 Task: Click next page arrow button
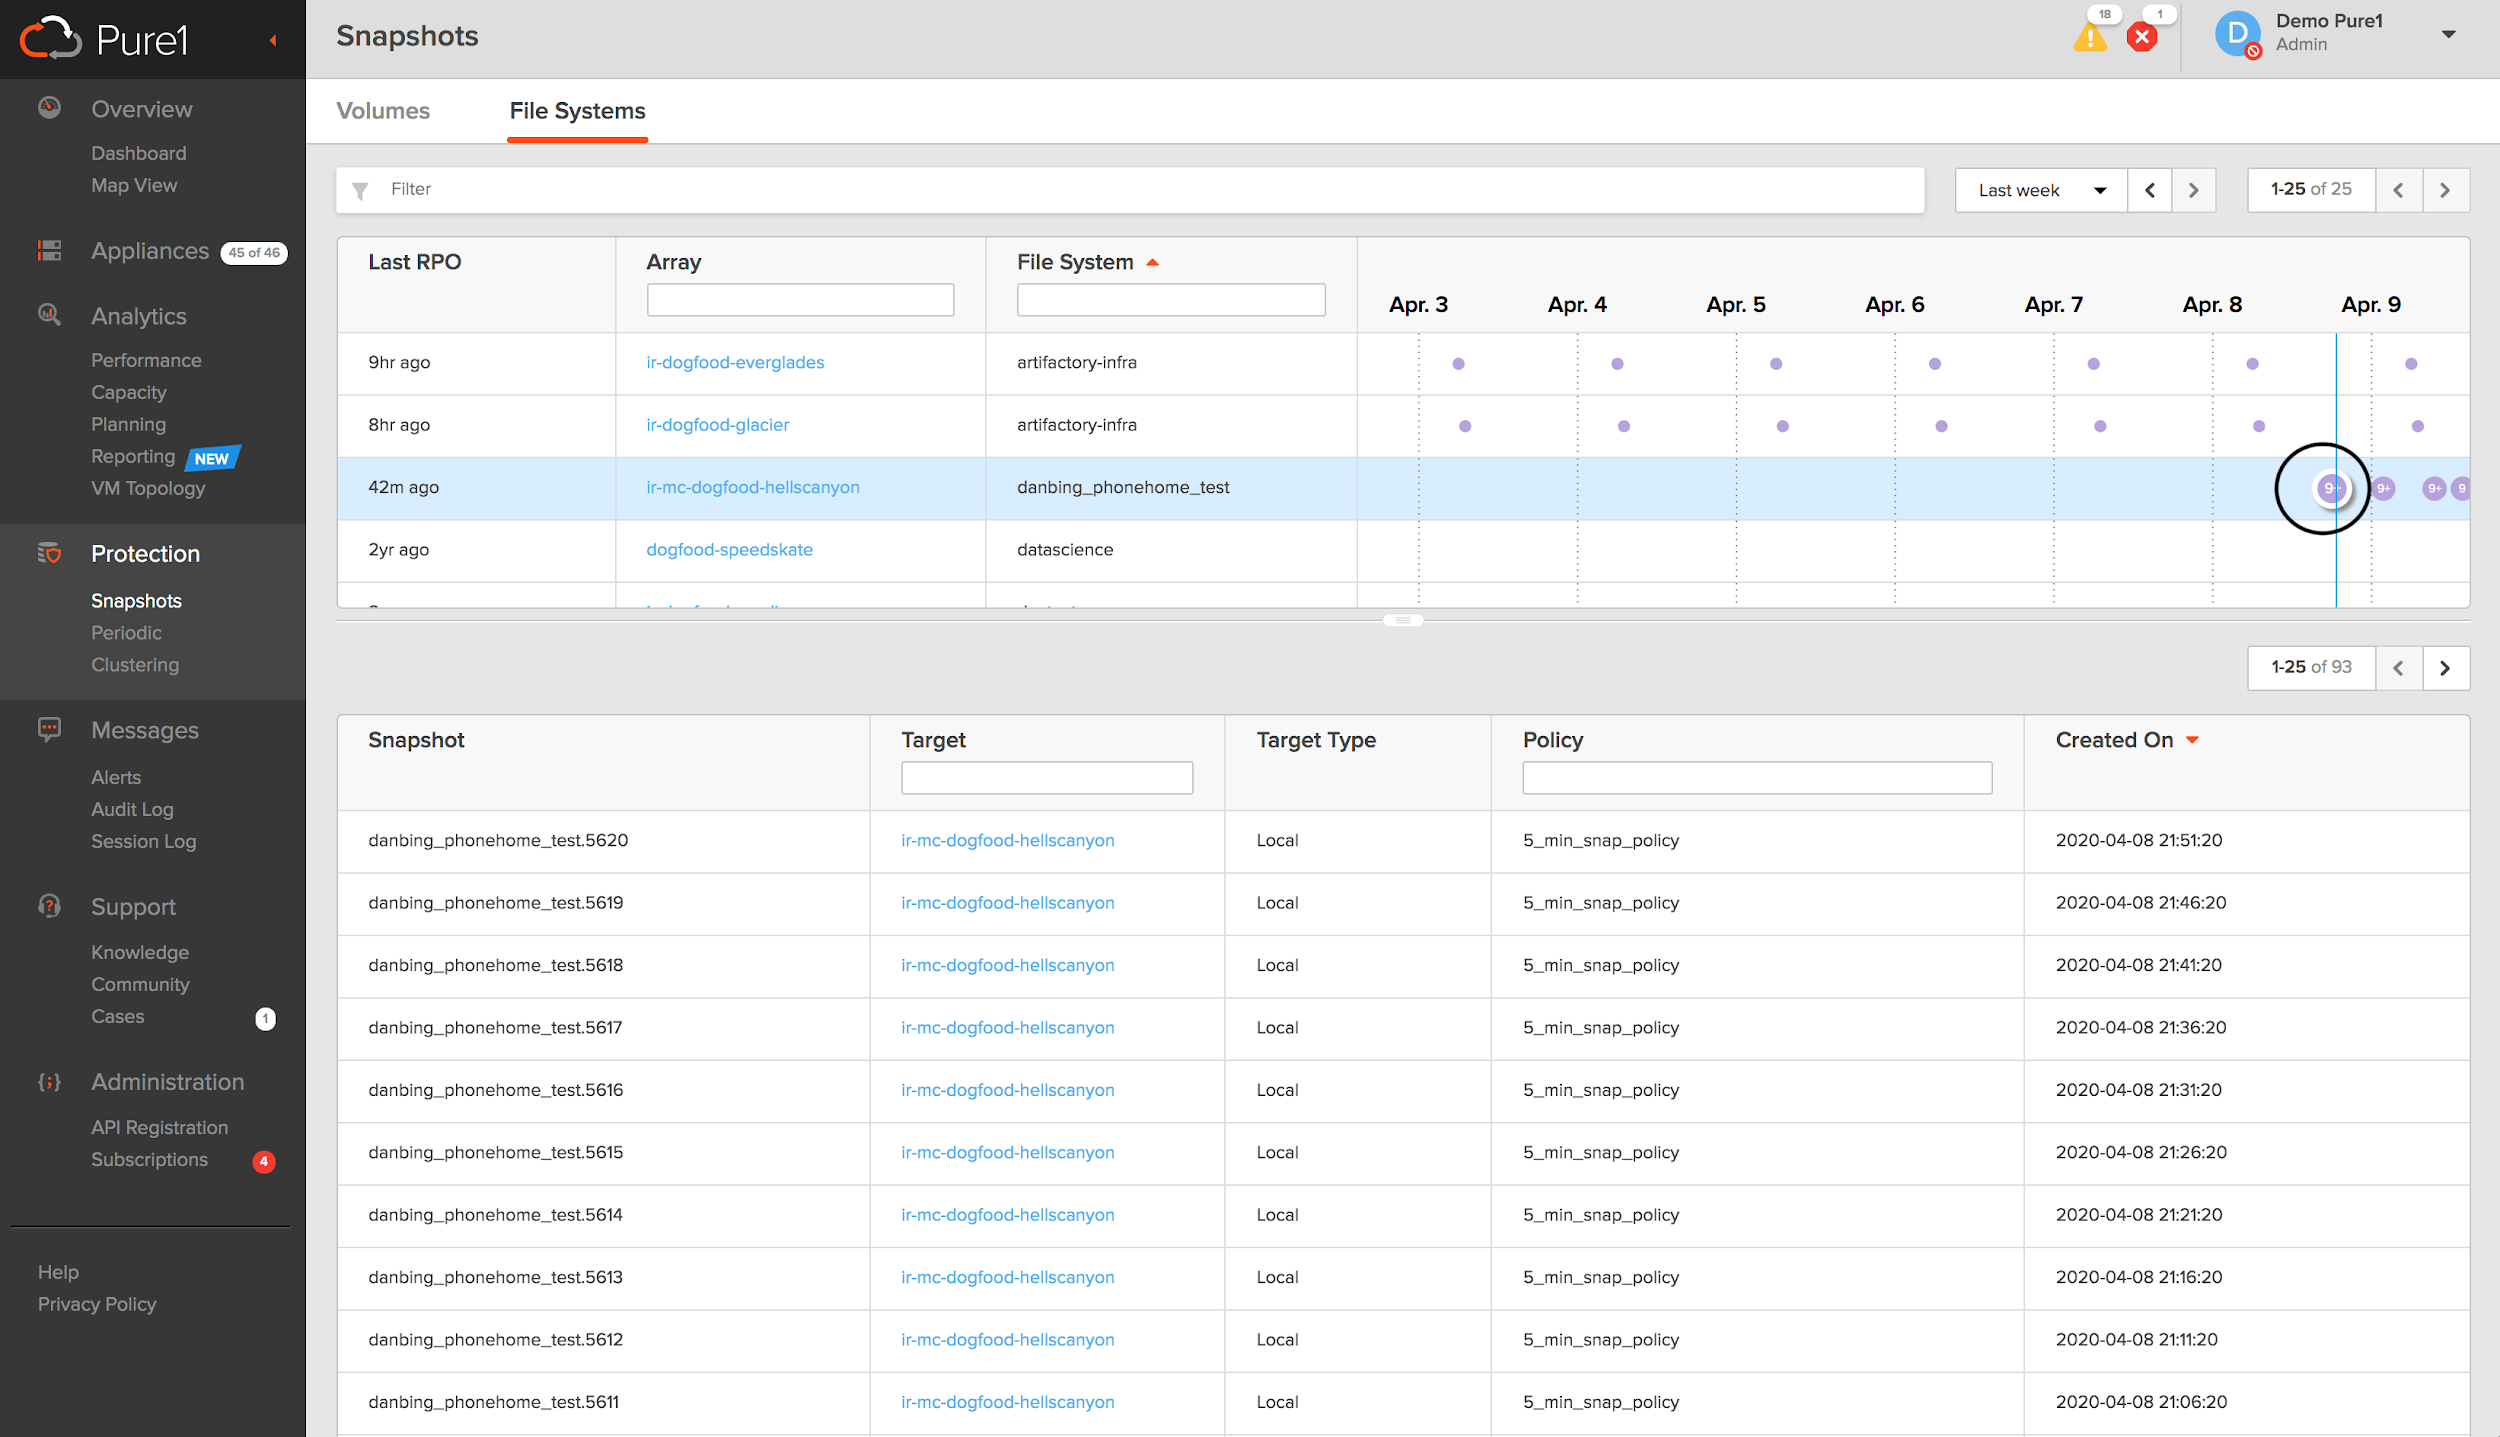pyautogui.click(x=2445, y=668)
